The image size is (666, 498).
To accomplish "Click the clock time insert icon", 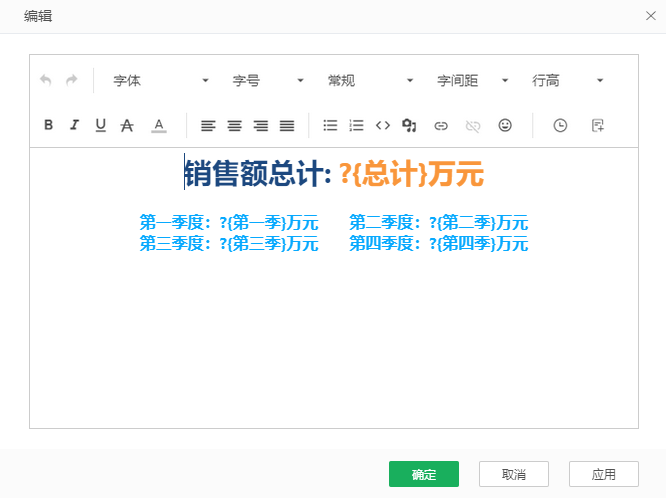I will (560, 125).
